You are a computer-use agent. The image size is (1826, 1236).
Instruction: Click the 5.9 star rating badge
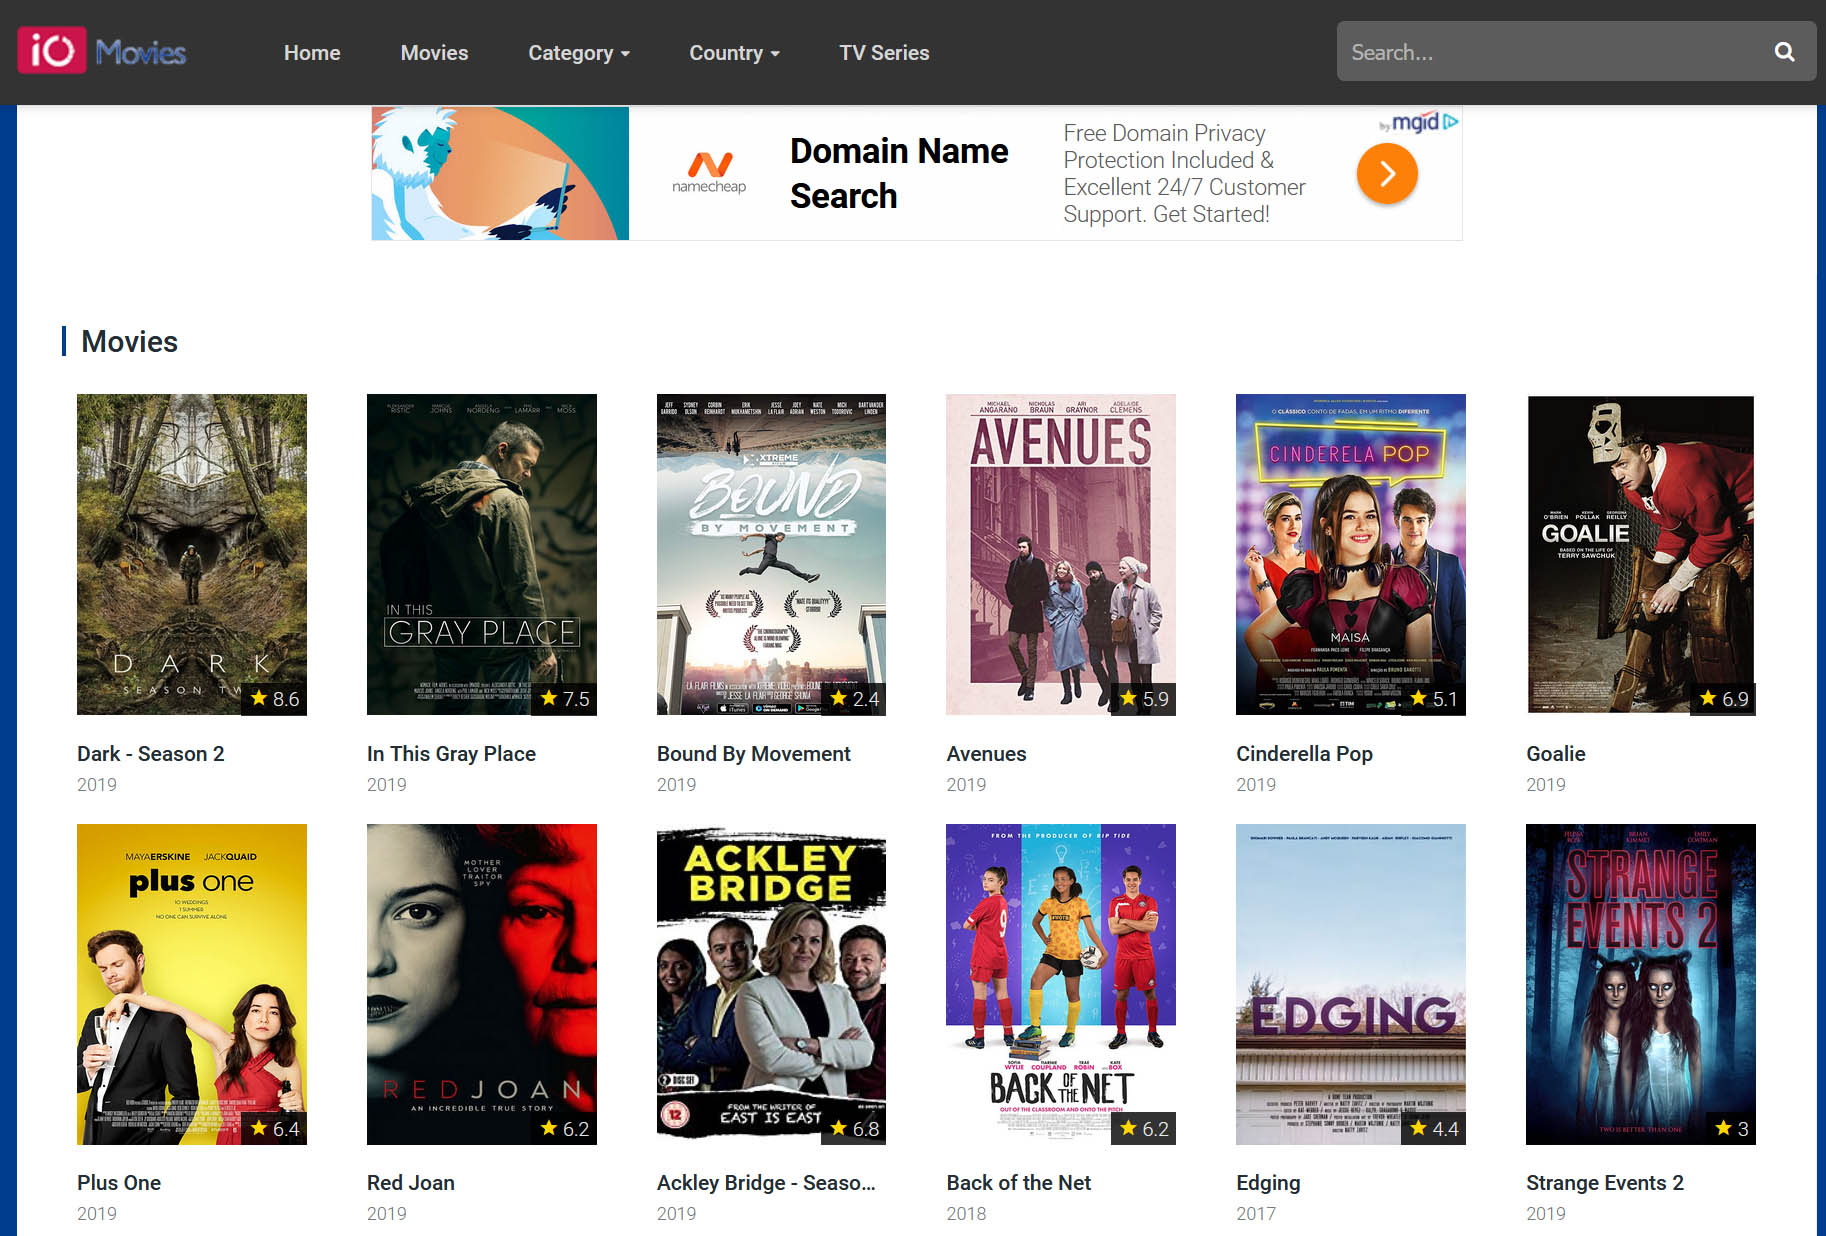pos(1144,699)
